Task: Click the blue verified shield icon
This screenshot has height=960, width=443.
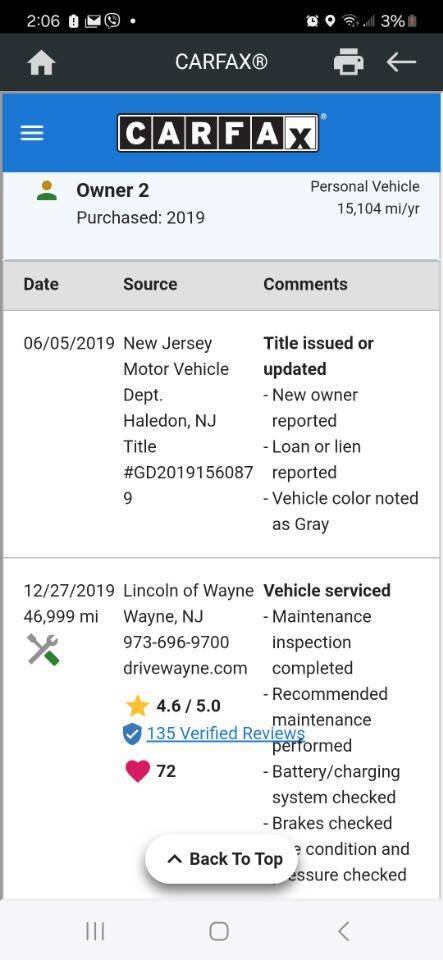Action: tap(132, 733)
